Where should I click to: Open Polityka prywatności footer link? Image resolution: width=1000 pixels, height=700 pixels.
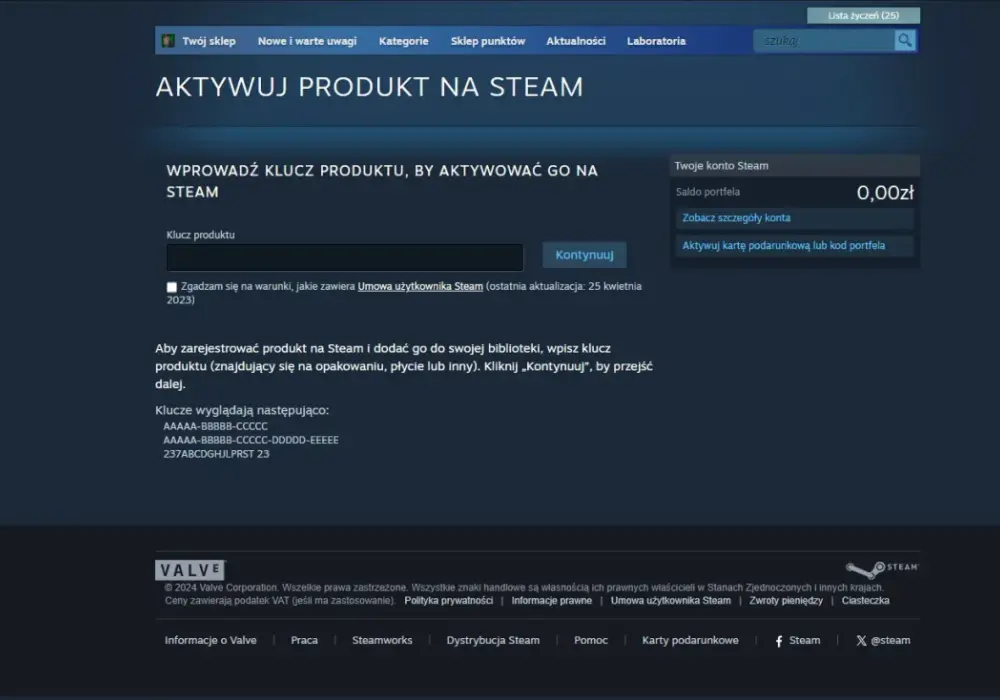(x=448, y=601)
